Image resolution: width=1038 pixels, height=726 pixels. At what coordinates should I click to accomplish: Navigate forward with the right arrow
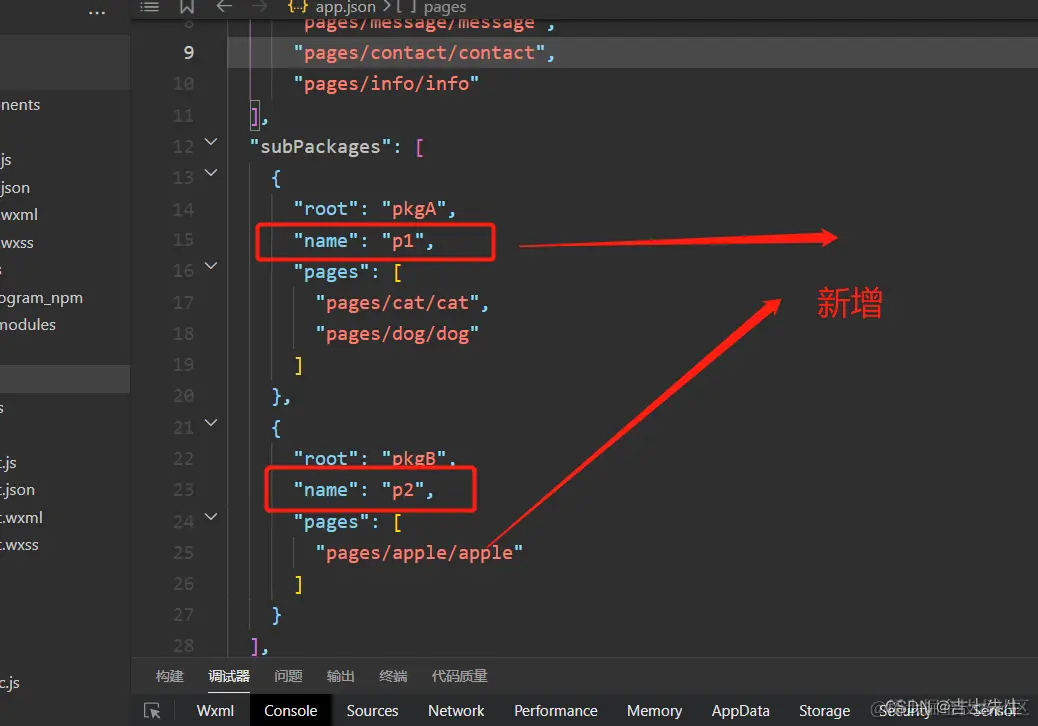(260, 7)
